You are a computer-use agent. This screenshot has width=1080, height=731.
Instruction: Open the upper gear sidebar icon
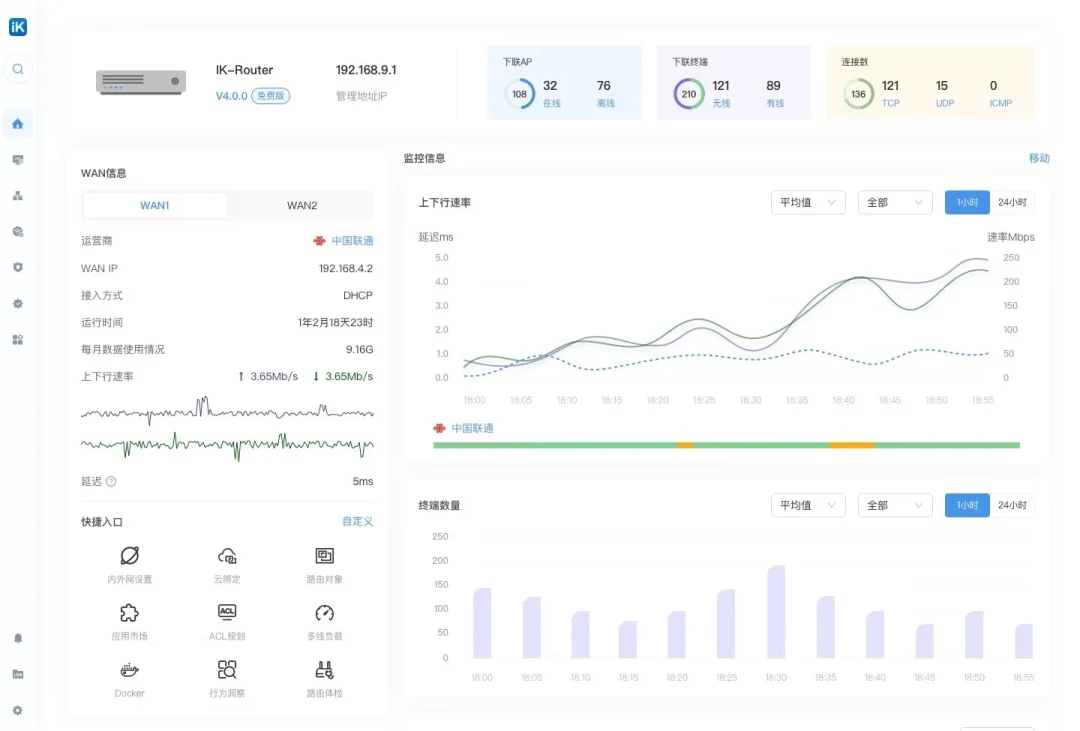pyautogui.click(x=18, y=303)
